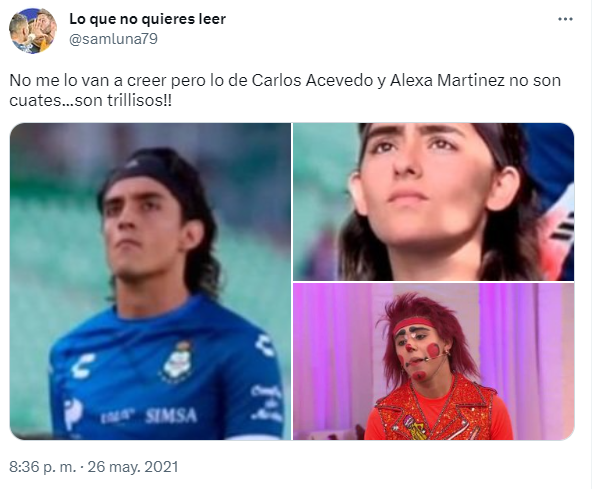Open the tweet timestamp 8:36 p. m.
Image resolution: width=596 pixels, height=489 pixels.
[43, 467]
